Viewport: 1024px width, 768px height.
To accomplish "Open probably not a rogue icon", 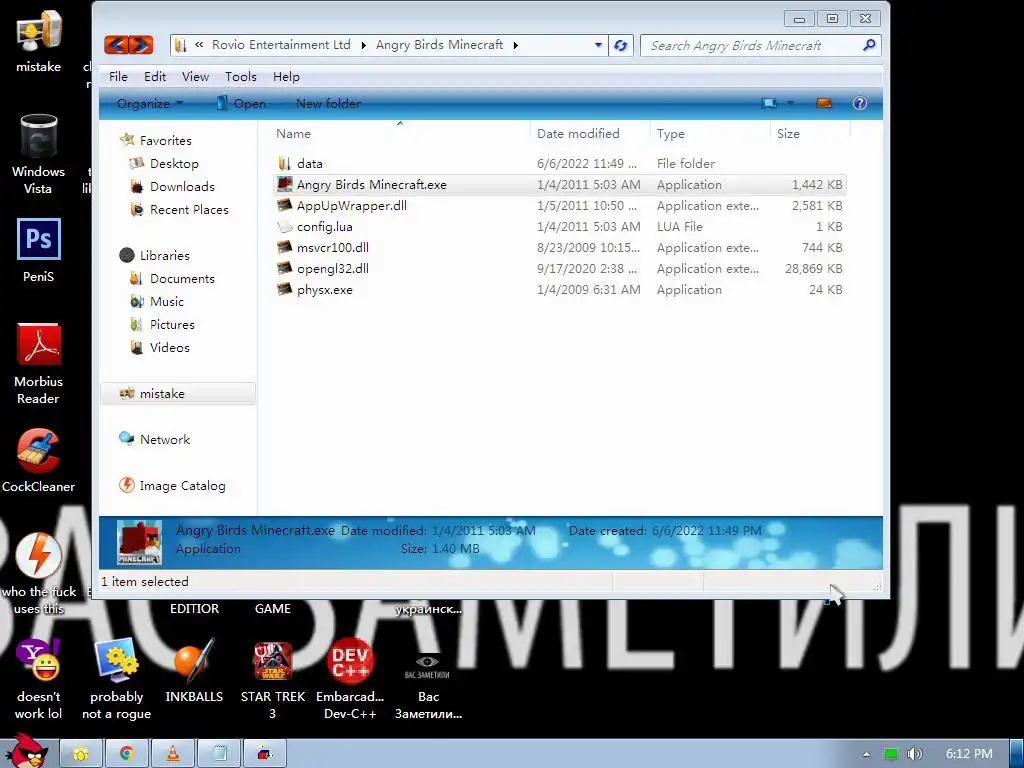I will point(116,679).
